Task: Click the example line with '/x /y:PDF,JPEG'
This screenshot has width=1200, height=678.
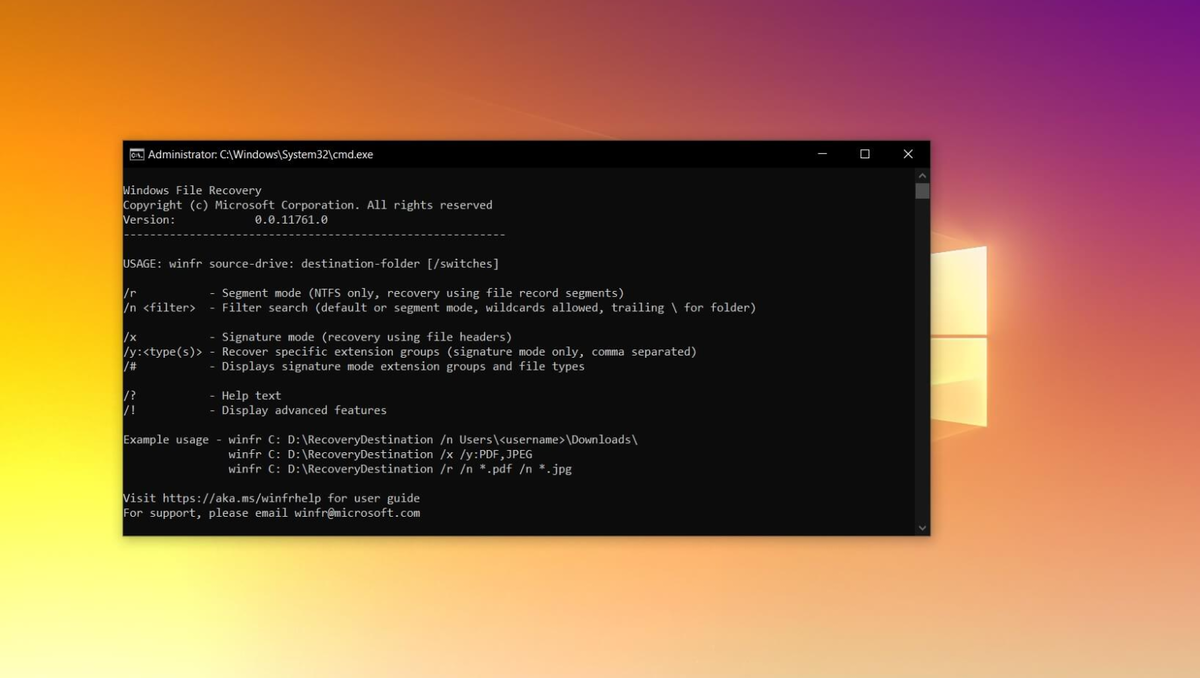Action: pos(380,454)
